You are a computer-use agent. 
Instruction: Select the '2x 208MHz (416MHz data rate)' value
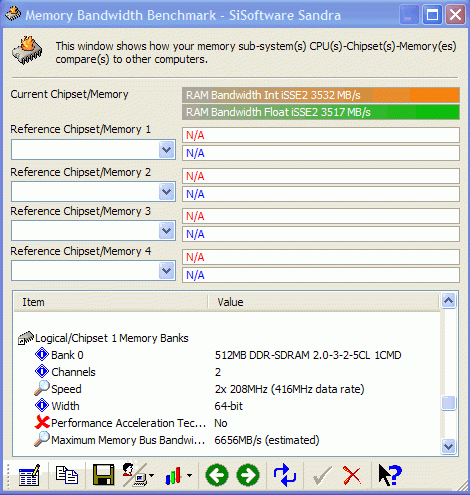click(x=289, y=389)
